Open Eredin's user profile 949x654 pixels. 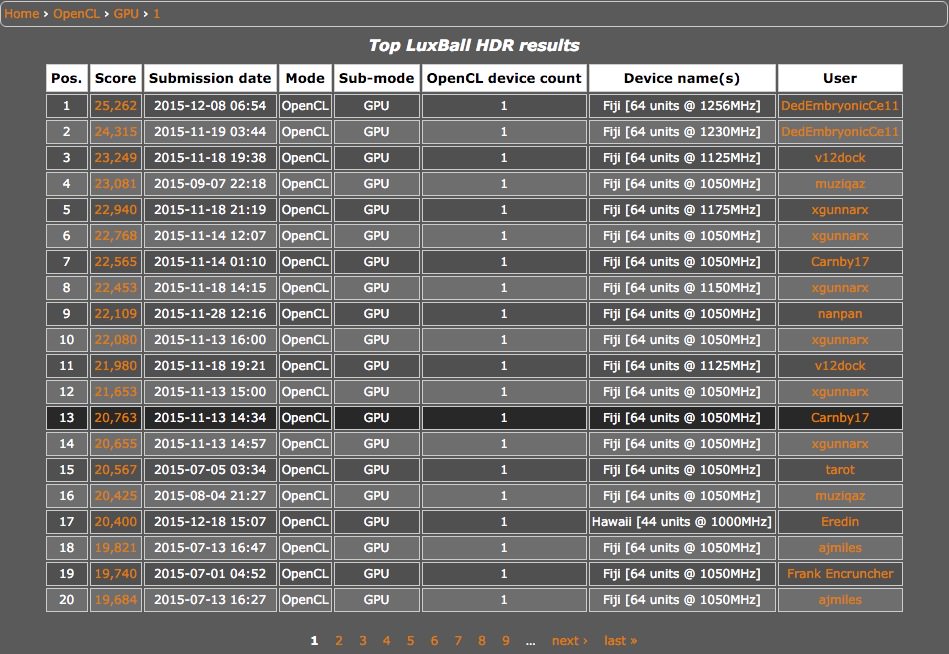tap(840, 522)
